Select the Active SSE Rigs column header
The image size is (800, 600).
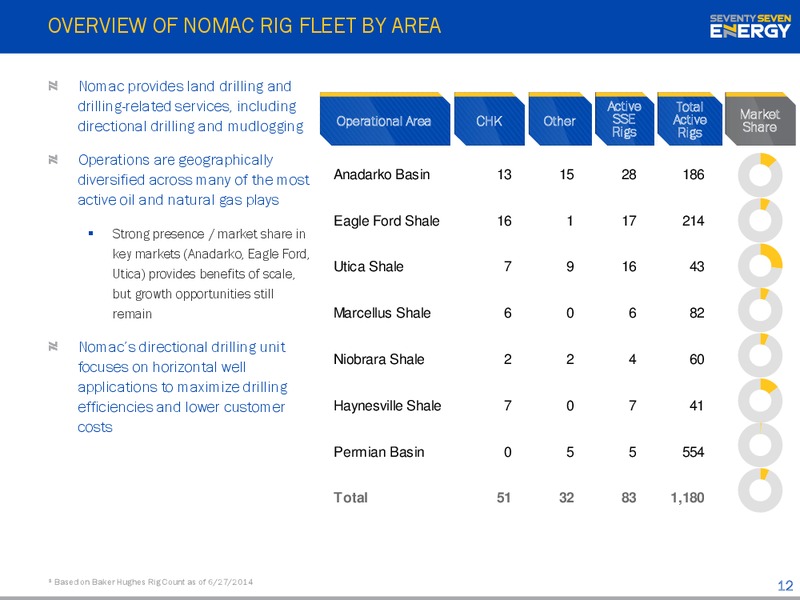point(624,119)
